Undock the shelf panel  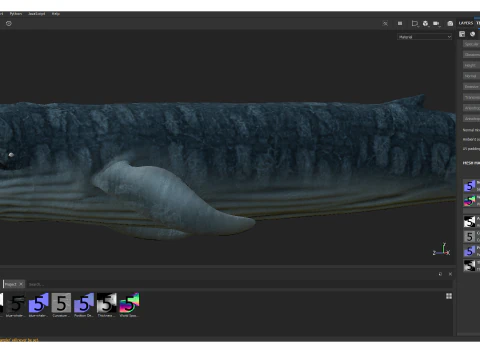440,274
